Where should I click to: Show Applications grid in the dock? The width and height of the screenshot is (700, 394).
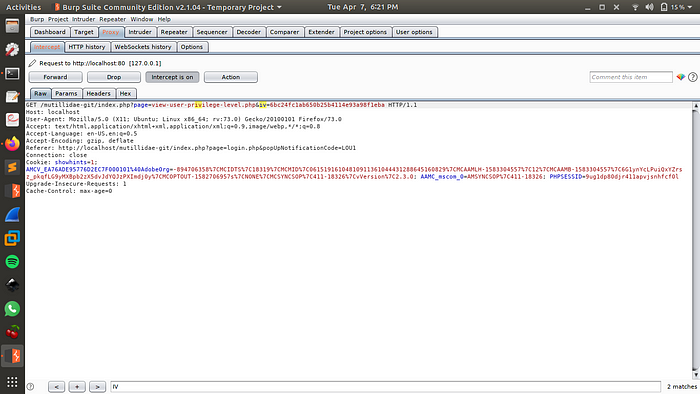pos(12,382)
